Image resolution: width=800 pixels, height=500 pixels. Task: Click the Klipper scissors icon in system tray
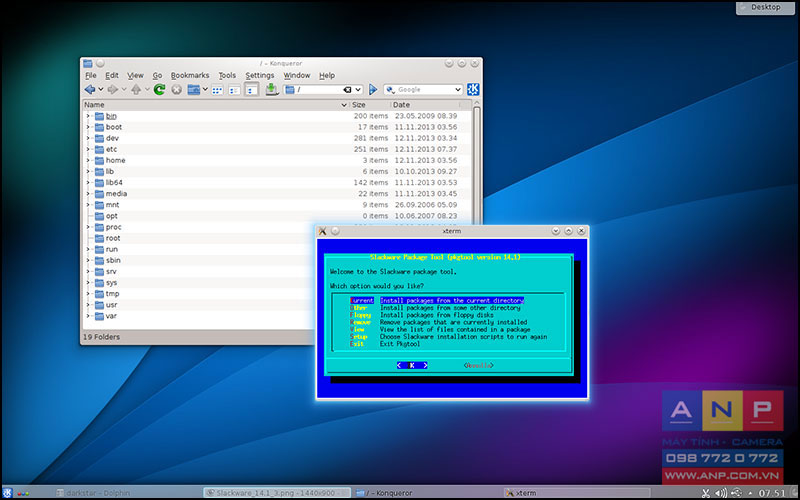(x=706, y=493)
